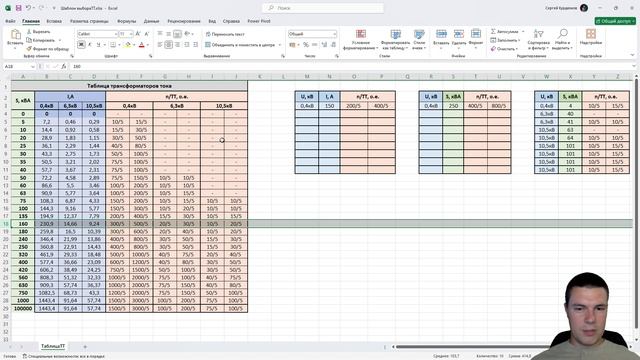Click the Автосумма sigma icon
Viewport: 640px width, 360px height.
point(493,31)
